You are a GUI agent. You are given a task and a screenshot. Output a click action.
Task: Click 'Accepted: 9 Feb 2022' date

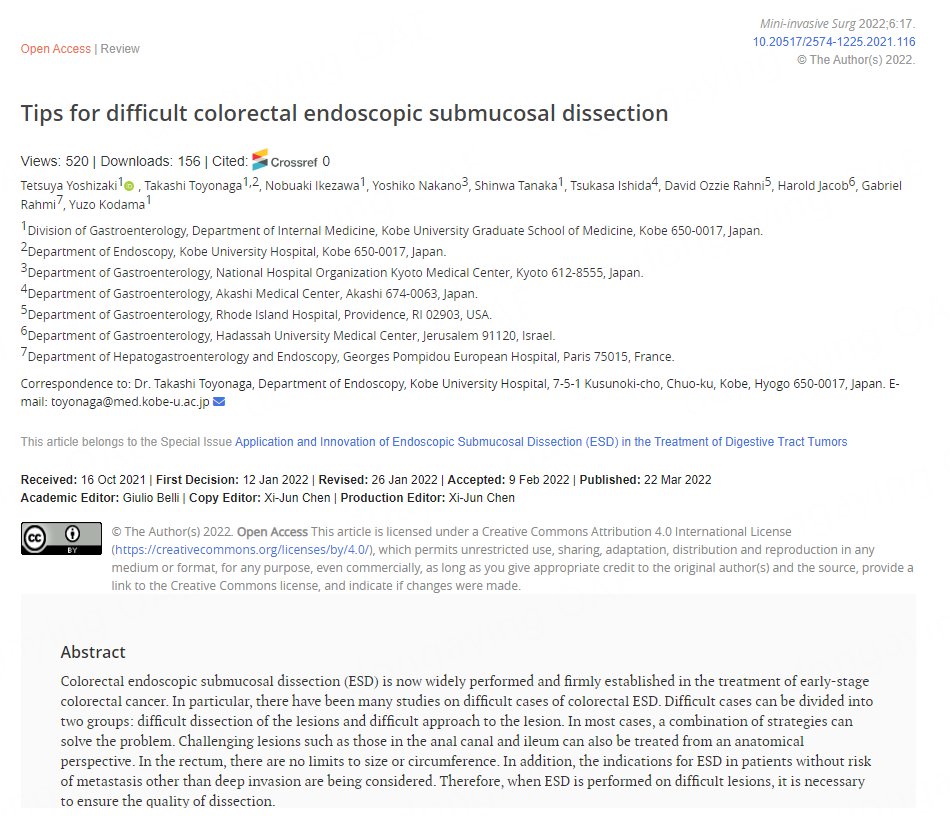click(x=507, y=480)
